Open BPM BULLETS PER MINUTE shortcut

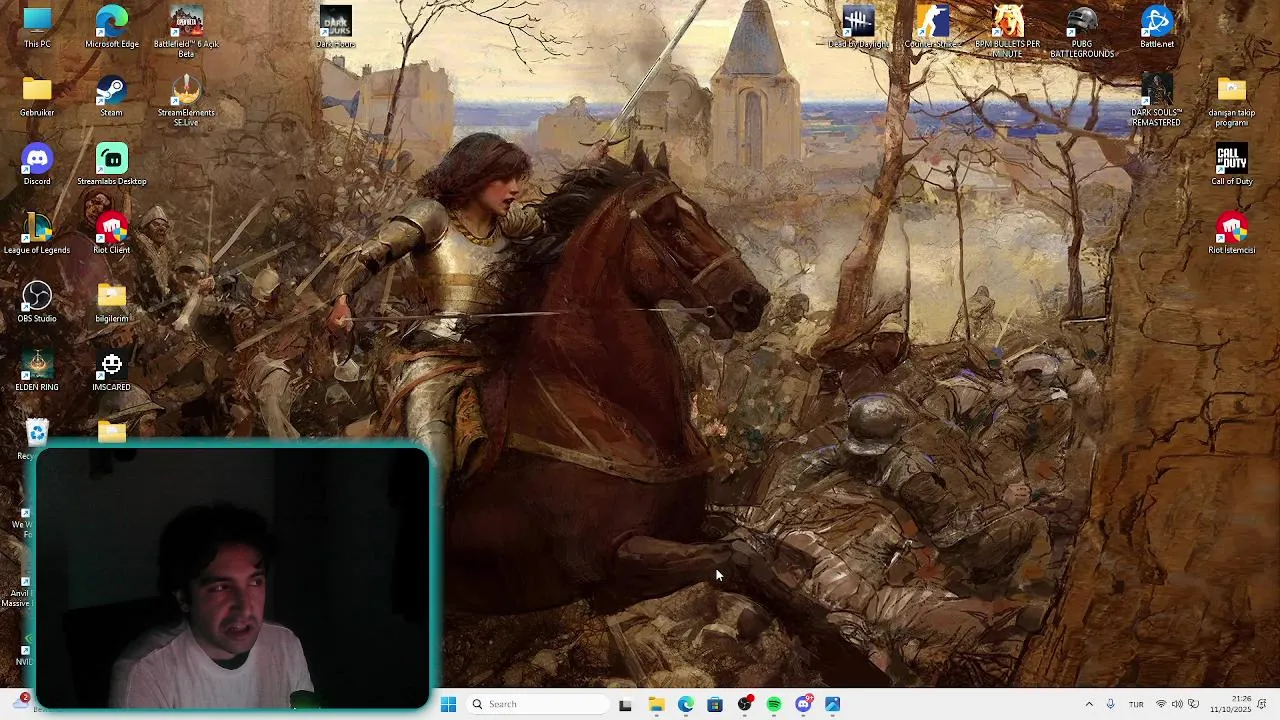(1007, 31)
